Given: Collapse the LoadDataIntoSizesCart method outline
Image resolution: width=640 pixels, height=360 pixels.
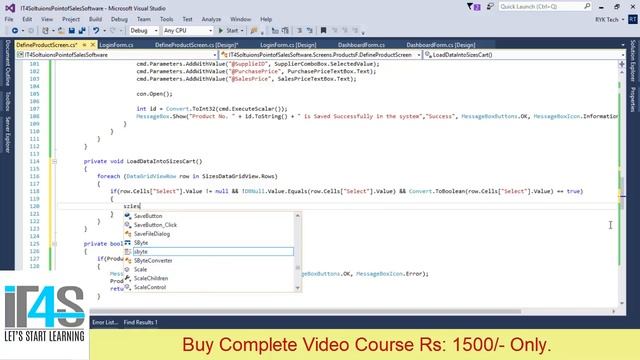Looking at the screenshot, I should click(54, 162).
